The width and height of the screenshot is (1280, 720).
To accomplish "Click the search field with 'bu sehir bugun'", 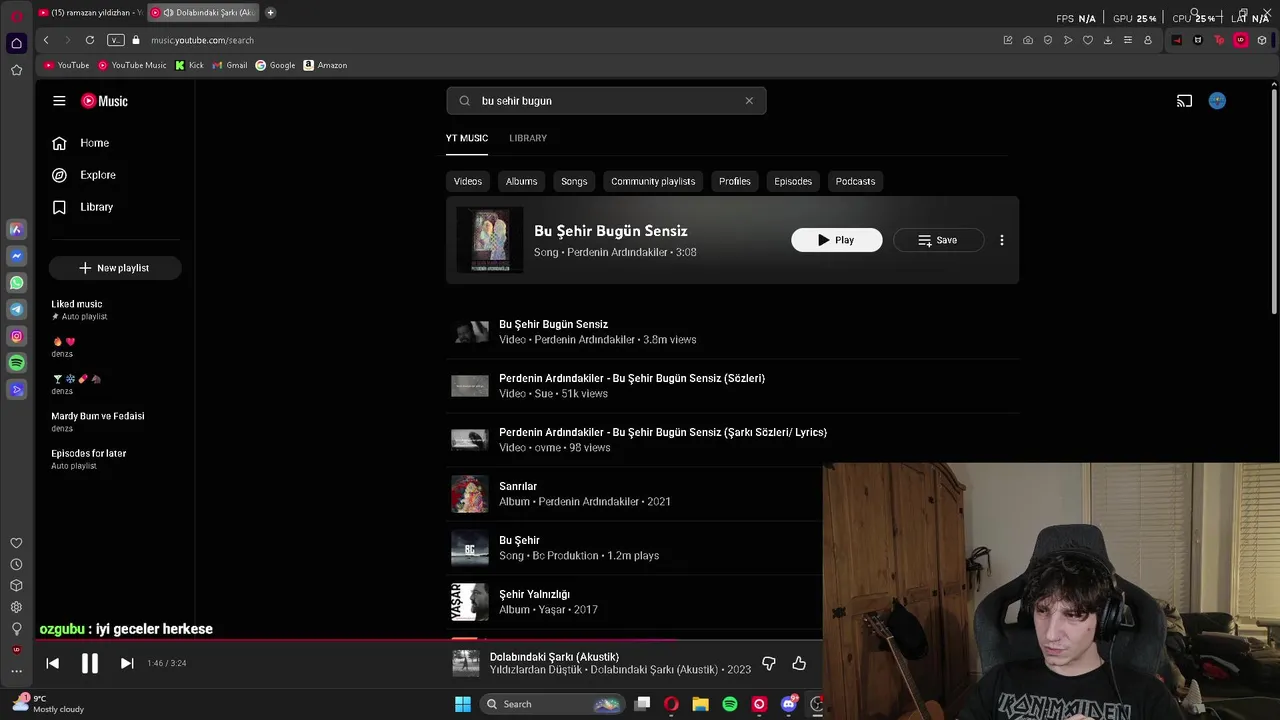I will coord(606,101).
